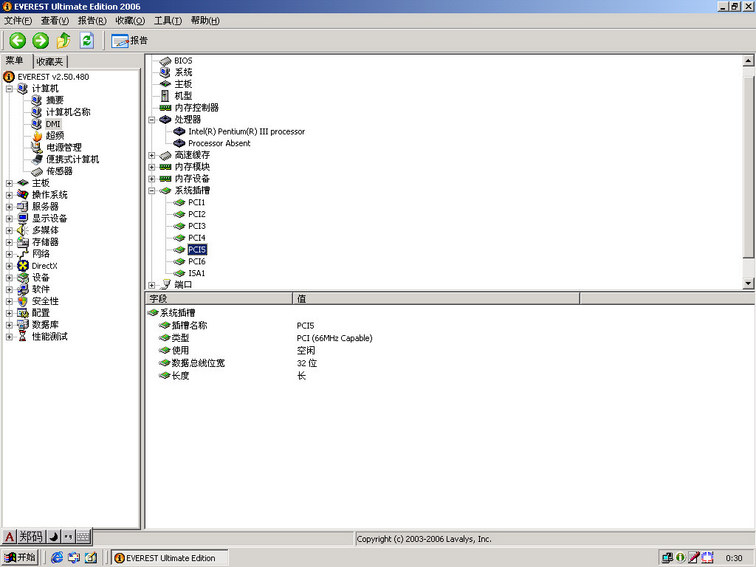Click the 网络 icon in left tree

pos(23,254)
